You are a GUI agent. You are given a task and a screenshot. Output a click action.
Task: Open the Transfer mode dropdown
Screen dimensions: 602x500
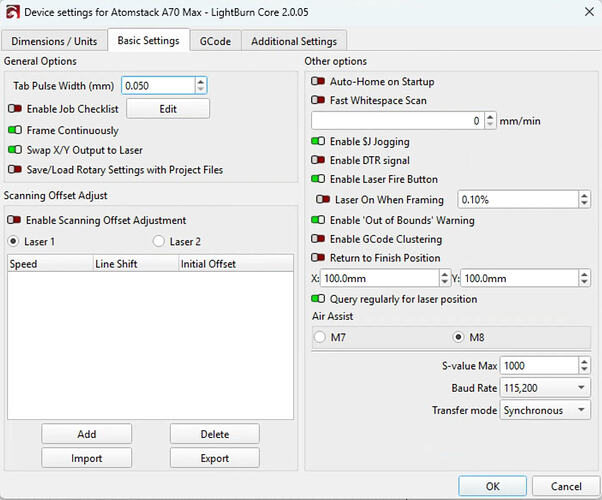545,410
